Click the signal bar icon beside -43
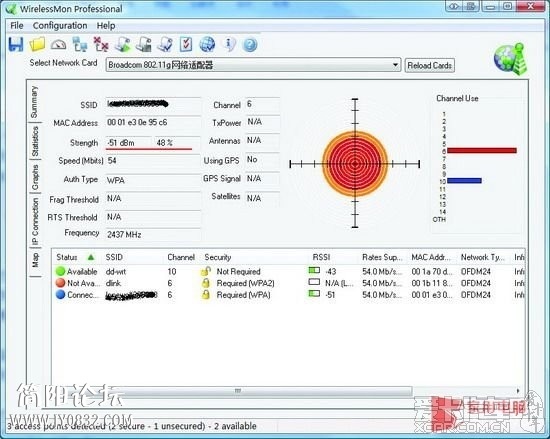550x439 pixels. pyautogui.click(x=314, y=270)
